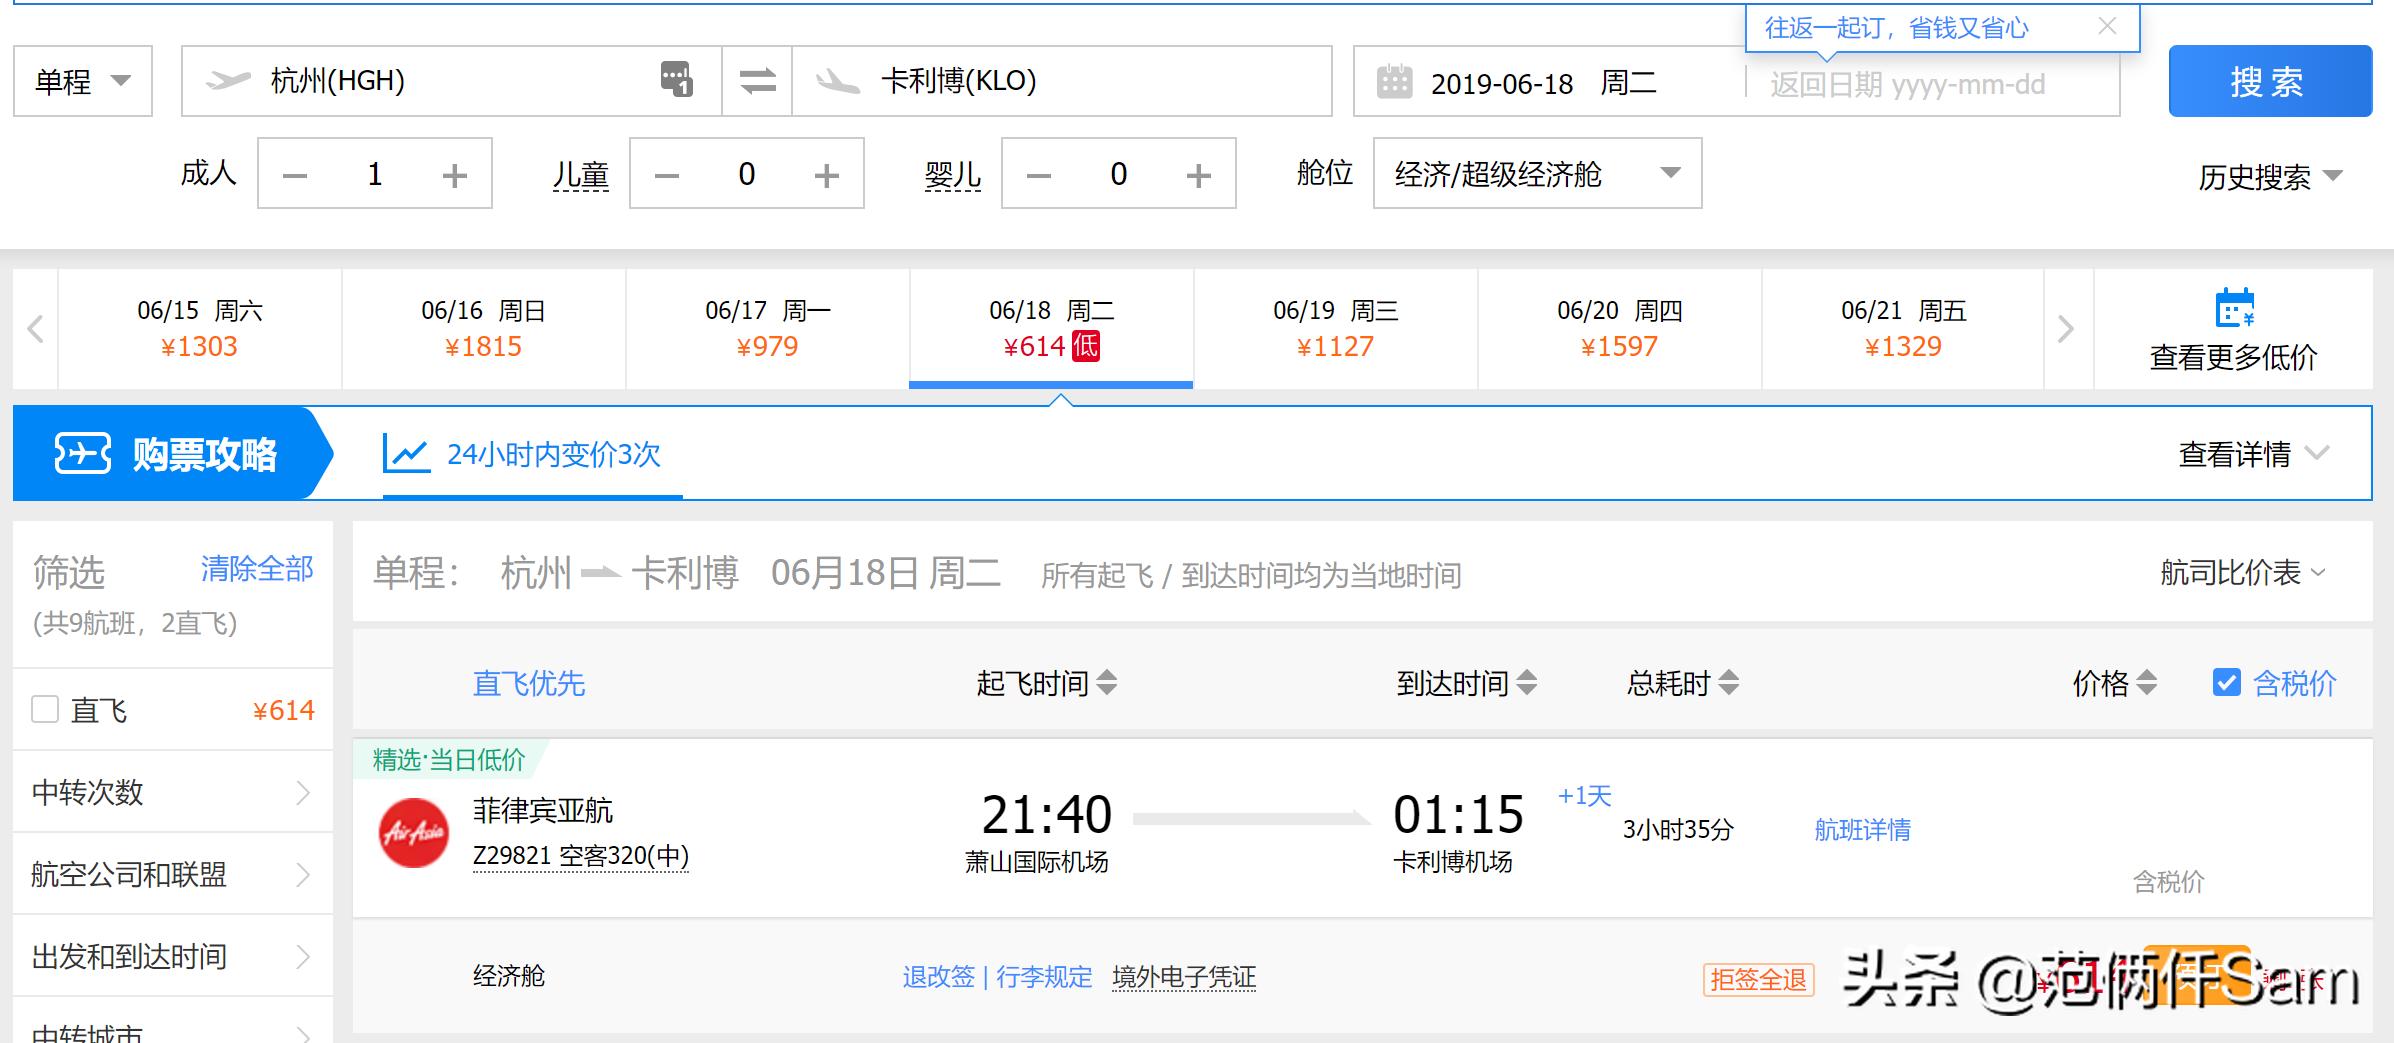The image size is (2394, 1043).
Task: Select the 06/19 周三 date tab
Action: click(1334, 328)
